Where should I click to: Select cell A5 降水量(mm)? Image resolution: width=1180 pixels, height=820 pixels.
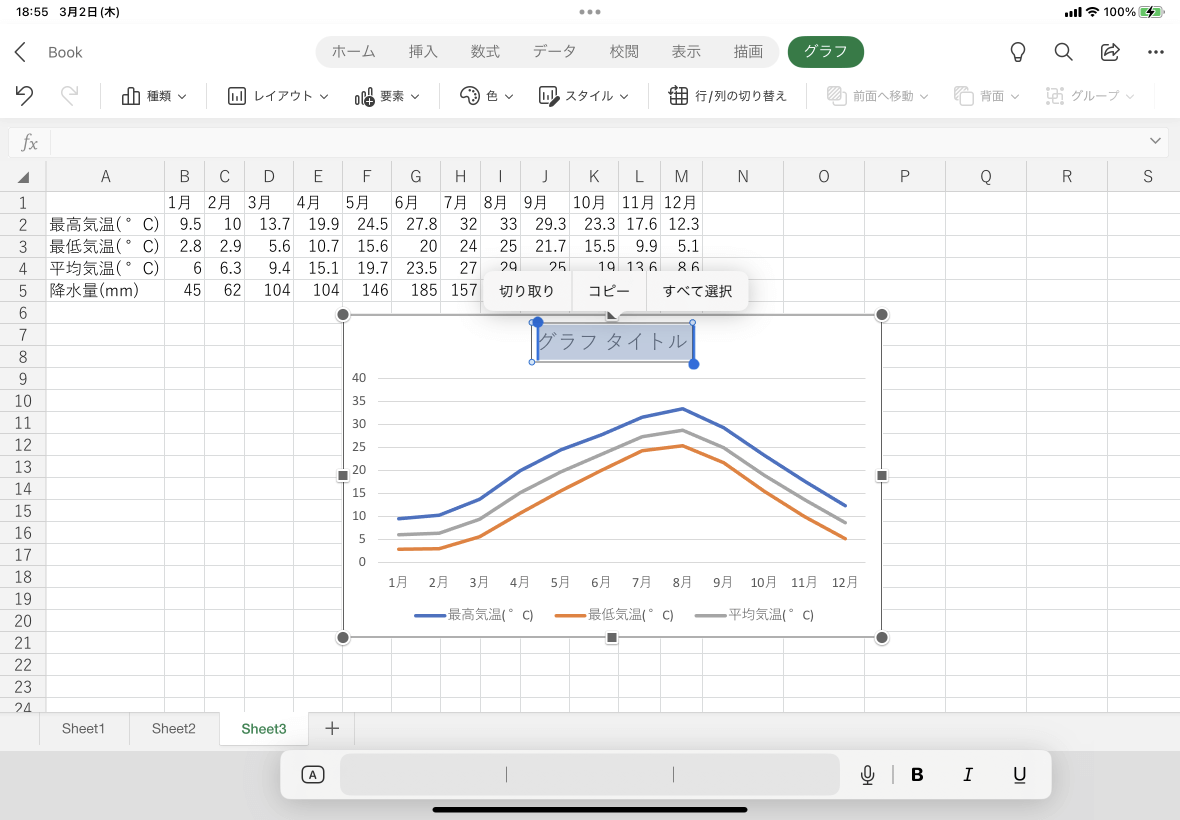point(105,290)
